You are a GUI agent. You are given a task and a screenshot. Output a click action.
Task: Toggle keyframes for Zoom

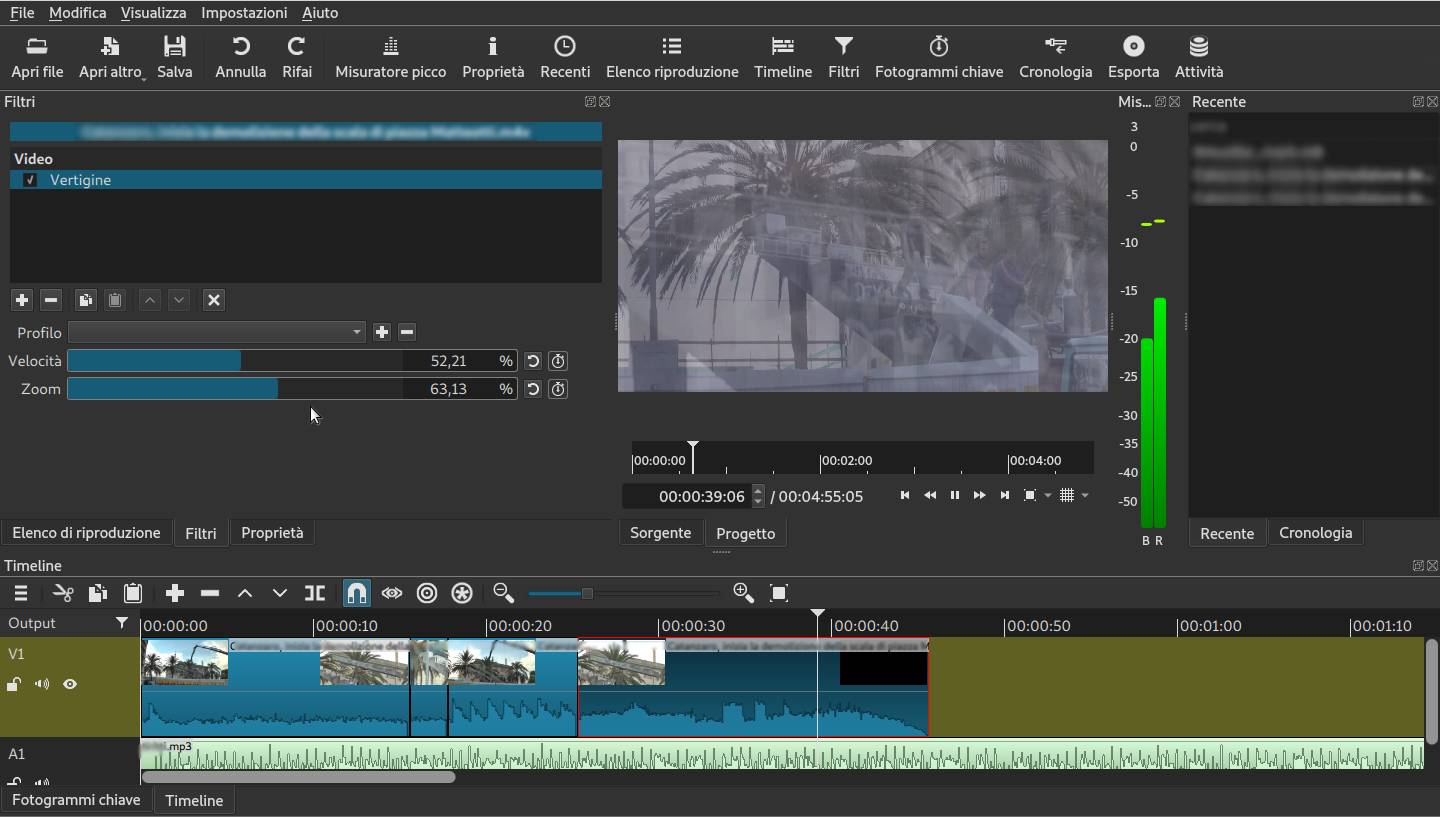[558, 389]
